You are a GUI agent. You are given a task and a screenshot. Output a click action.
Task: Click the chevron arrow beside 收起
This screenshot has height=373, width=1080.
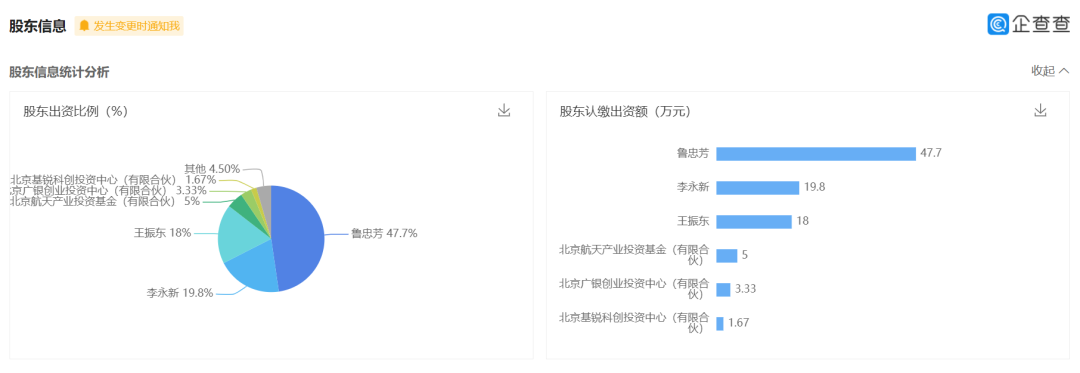coord(1064,71)
